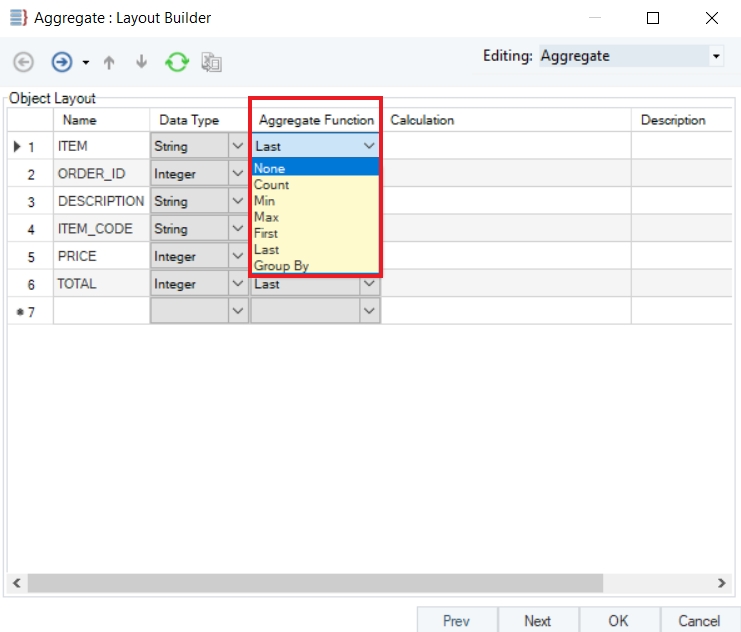The width and height of the screenshot is (741, 632).
Task: Select None from the dropdown list
Action: pyautogui.click(x=270, y=168)
